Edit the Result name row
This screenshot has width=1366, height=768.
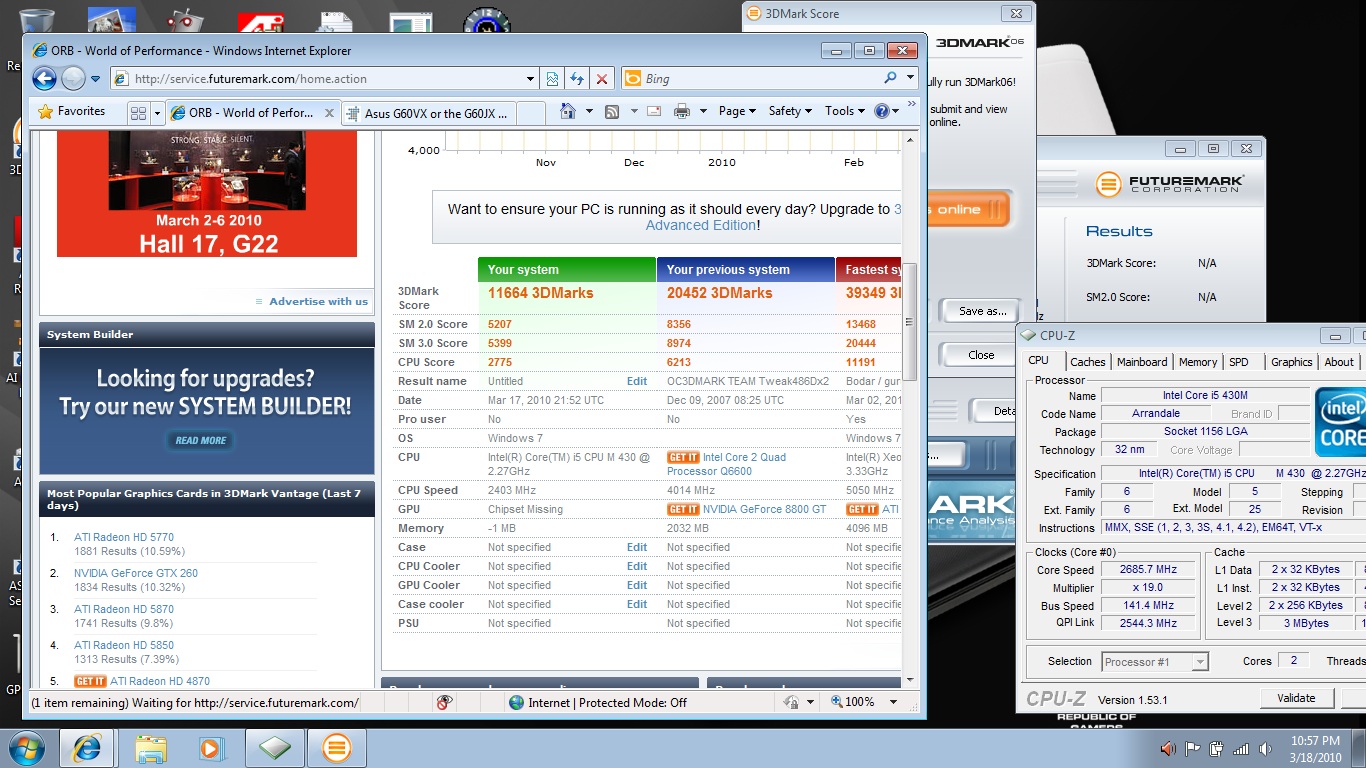[637, 381]
